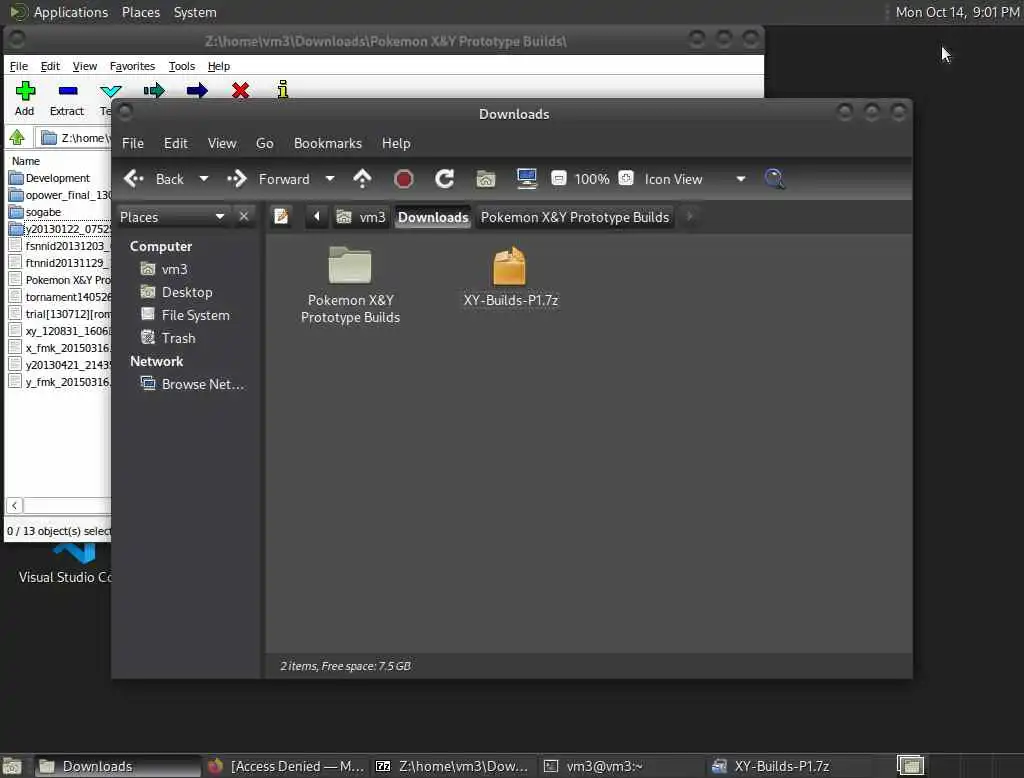The width and height of the screenshot is (1024, 778).
Task: Click the clock showing Mon Oct 14
Action: tap(957, 12)
